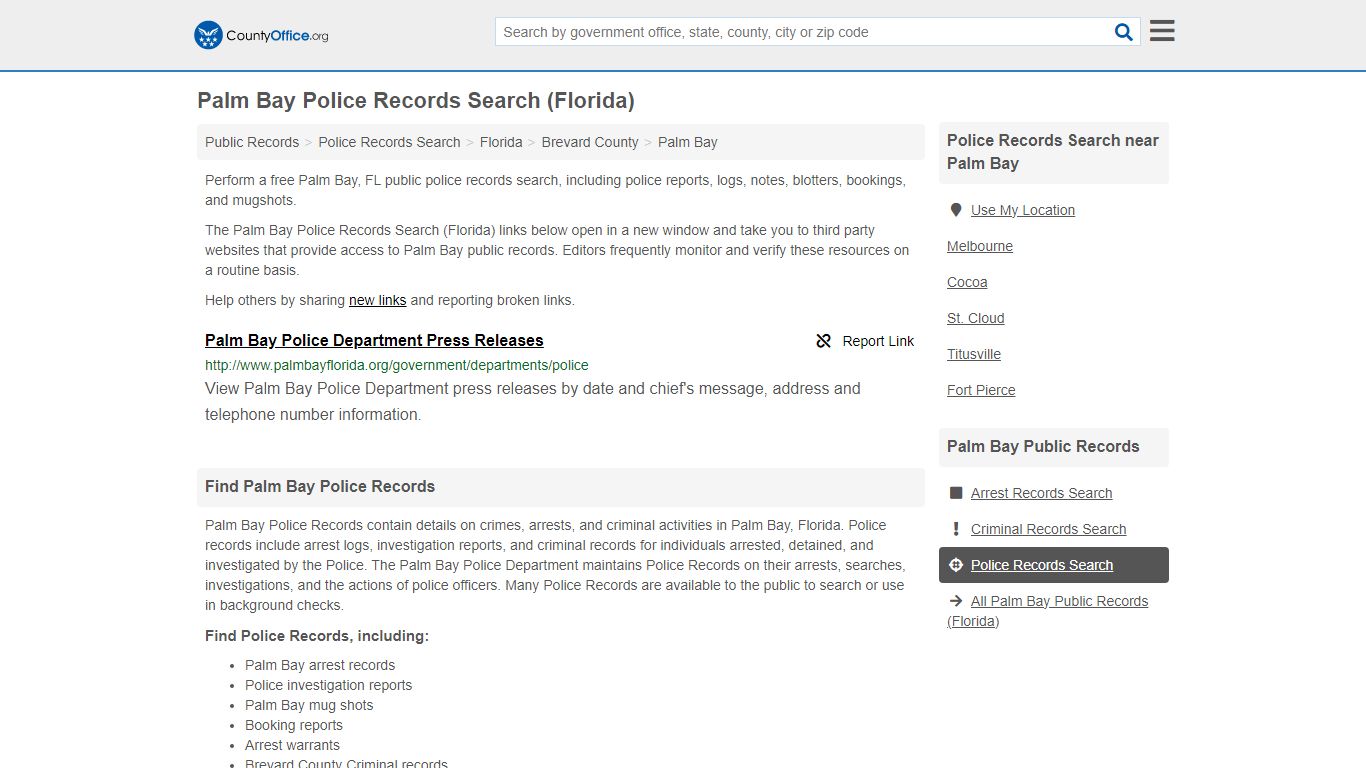The image size is (1366, 768).
Task: Open Arrest Records Search
Action: [x=1041, y=493]
